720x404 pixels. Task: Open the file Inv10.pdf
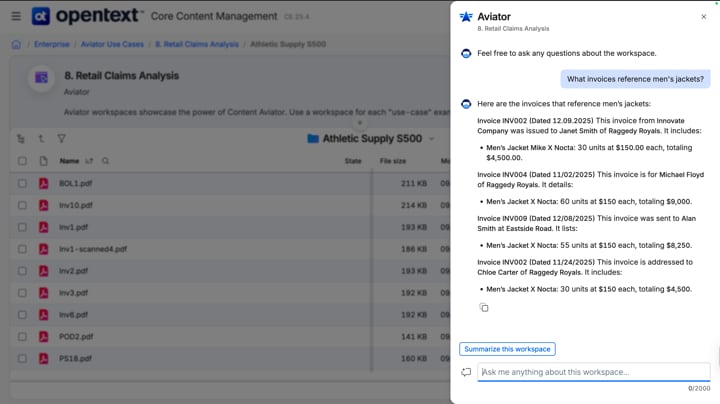(x=76, y=205)
